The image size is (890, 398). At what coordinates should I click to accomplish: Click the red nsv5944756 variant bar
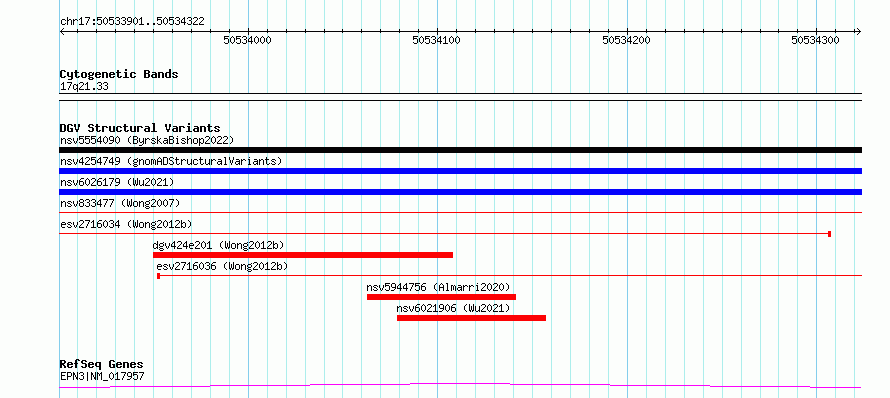pyautogui.click(x=442, y=297)
